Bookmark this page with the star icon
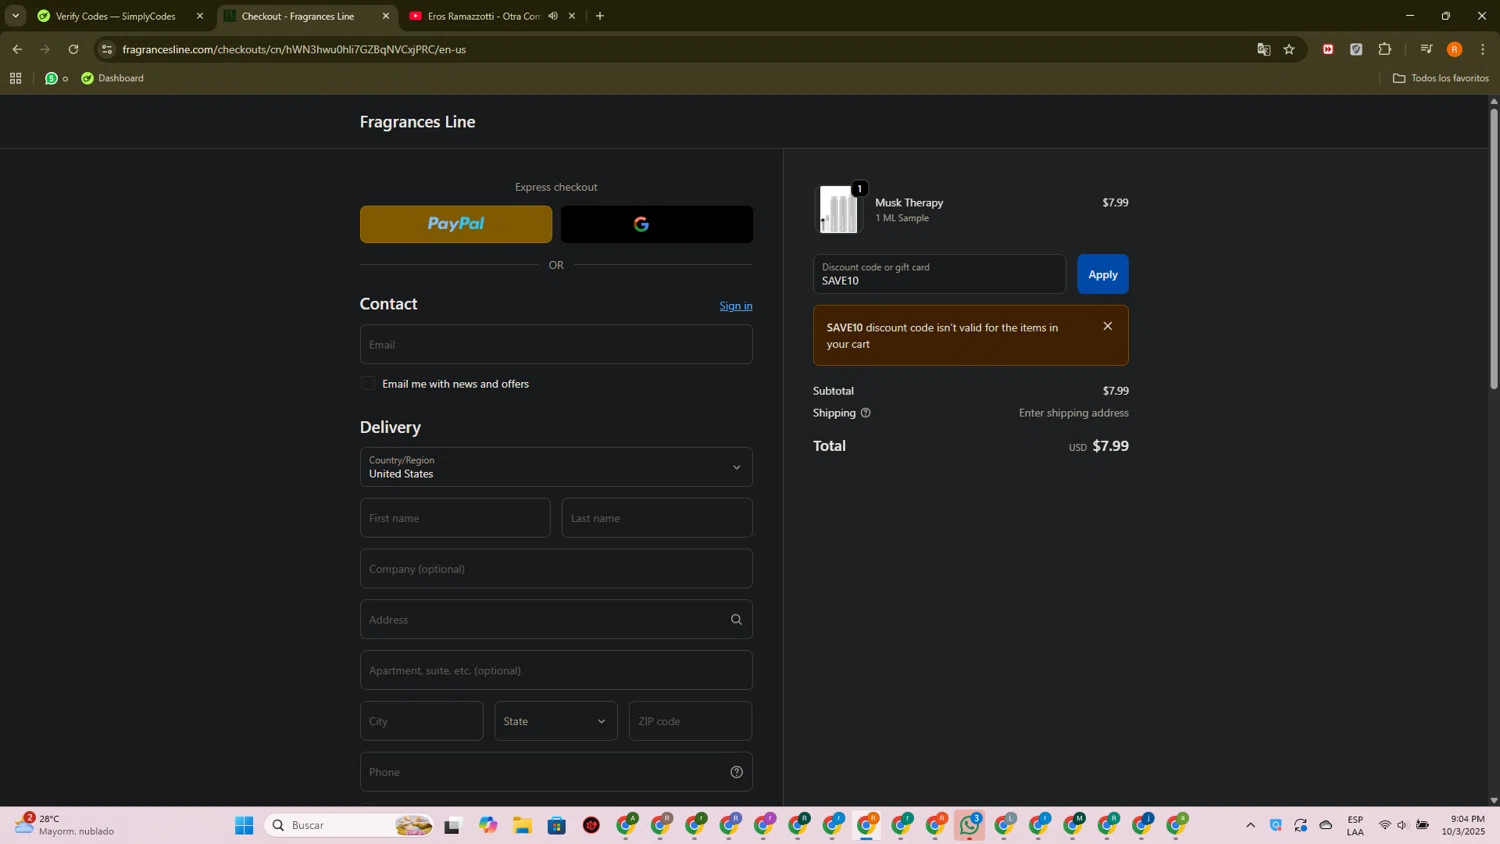This screenshot has height=844, width=1500. click(1289, 49)
